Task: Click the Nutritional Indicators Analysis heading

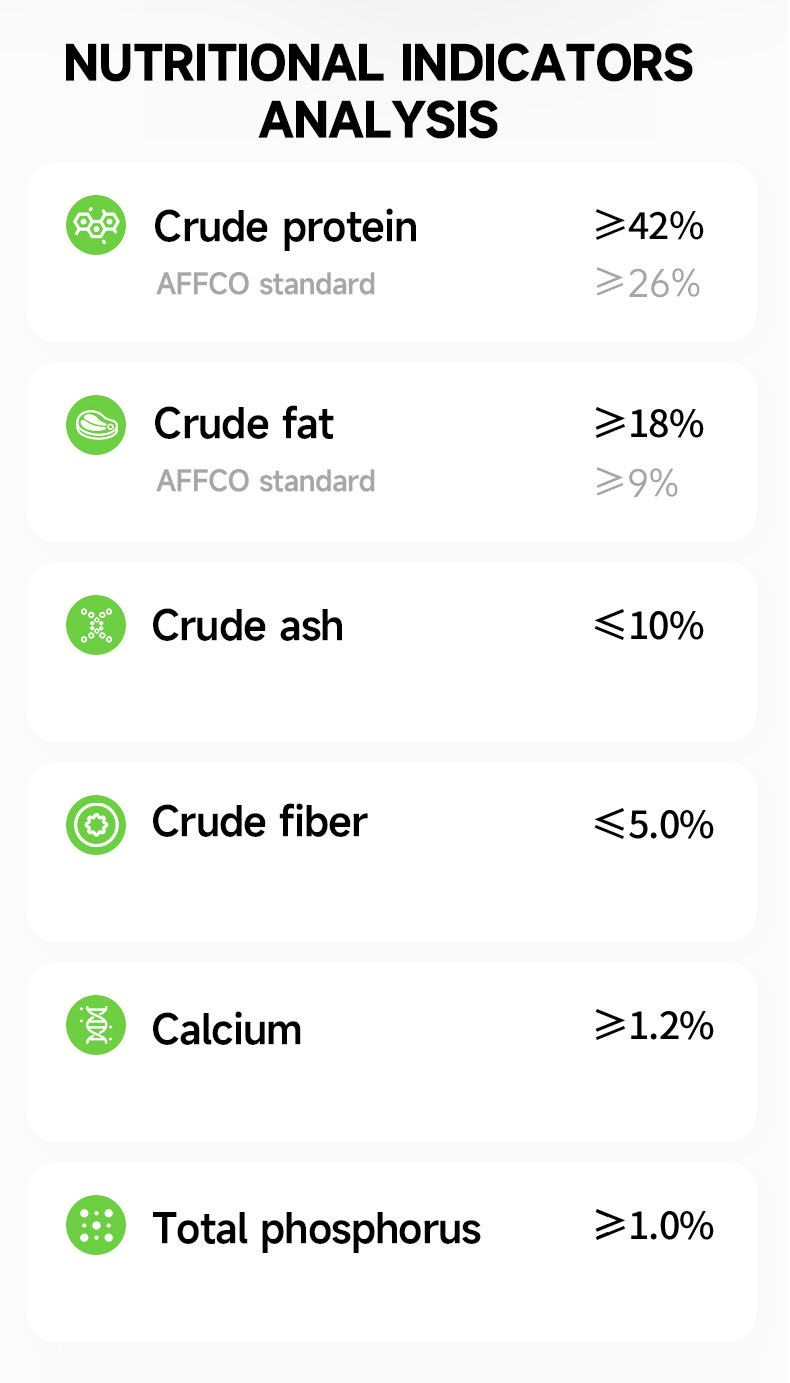Action: [x=379, y=92]
